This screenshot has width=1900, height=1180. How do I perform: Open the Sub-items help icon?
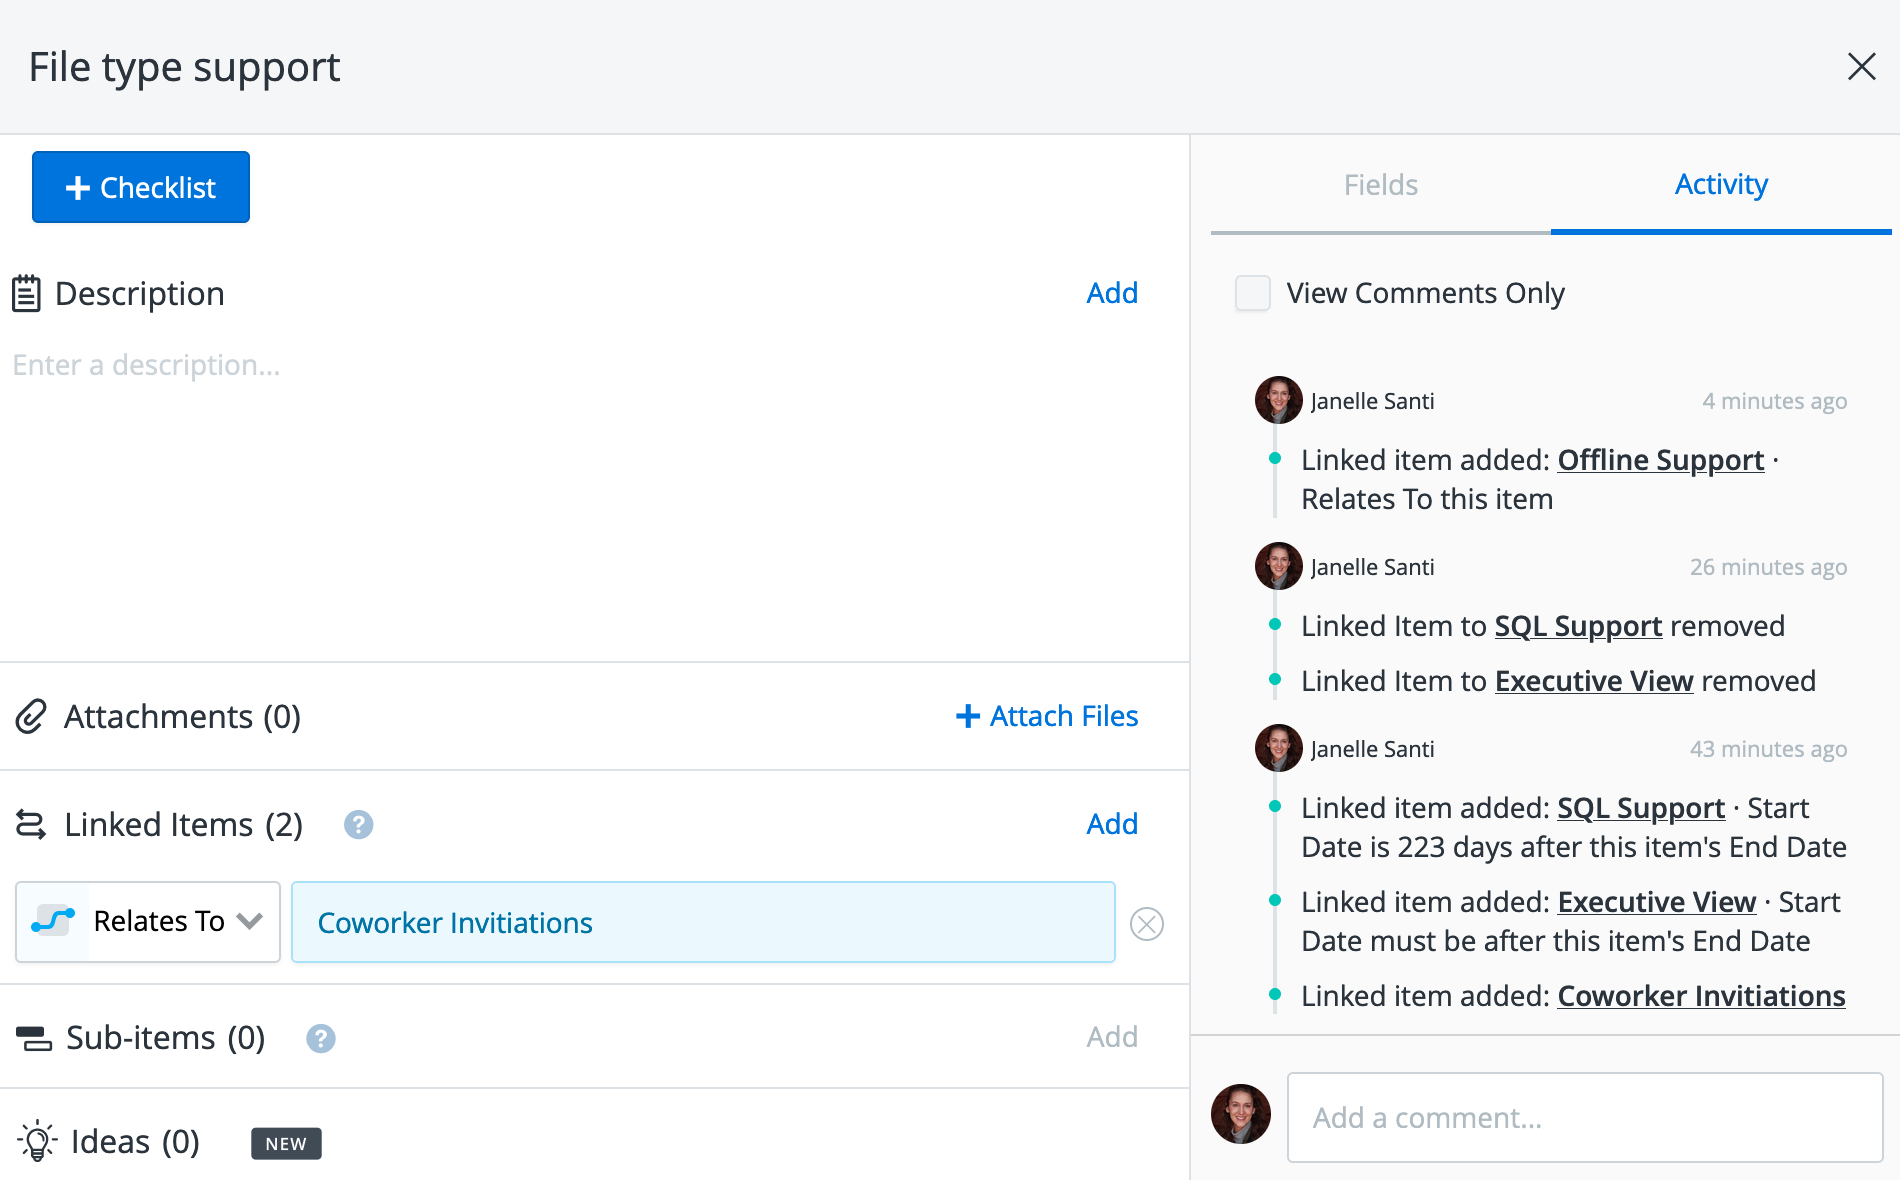pos(320,1039)
